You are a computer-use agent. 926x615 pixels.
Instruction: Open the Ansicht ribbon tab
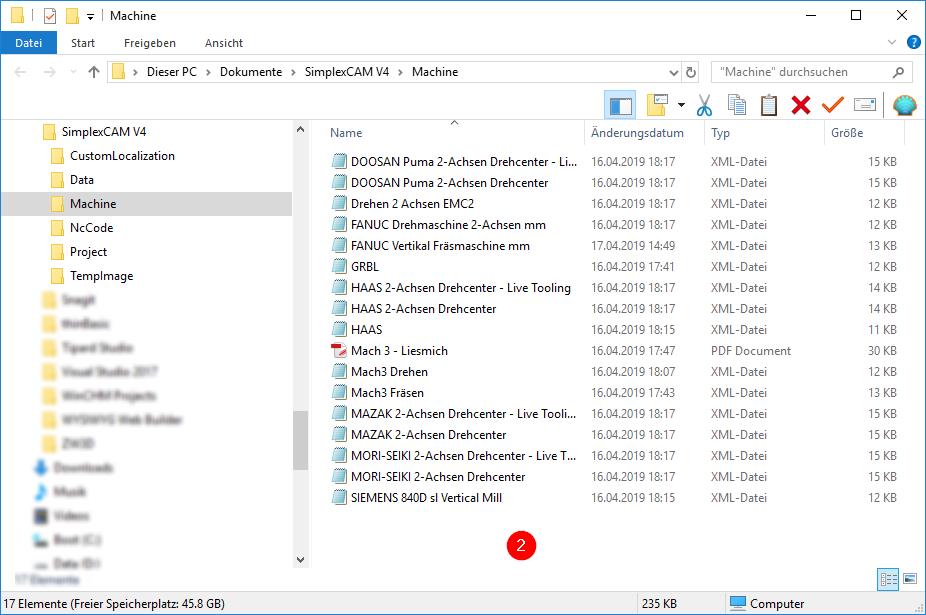224,43
